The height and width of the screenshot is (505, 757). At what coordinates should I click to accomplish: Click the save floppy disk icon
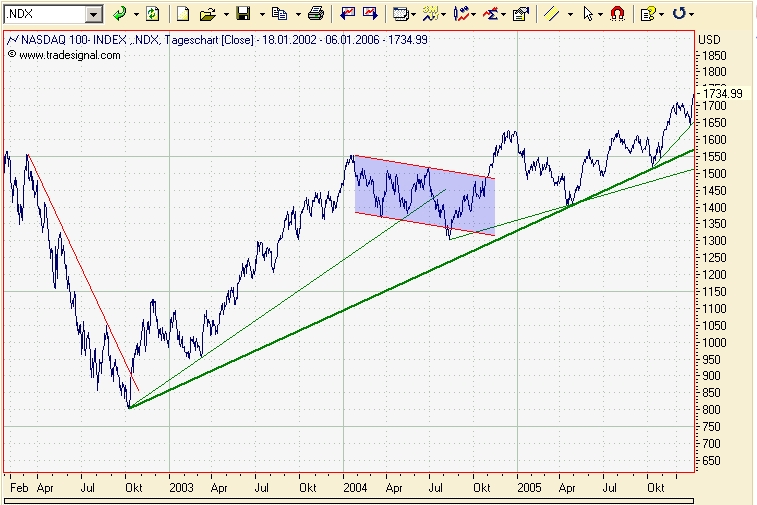244,14
